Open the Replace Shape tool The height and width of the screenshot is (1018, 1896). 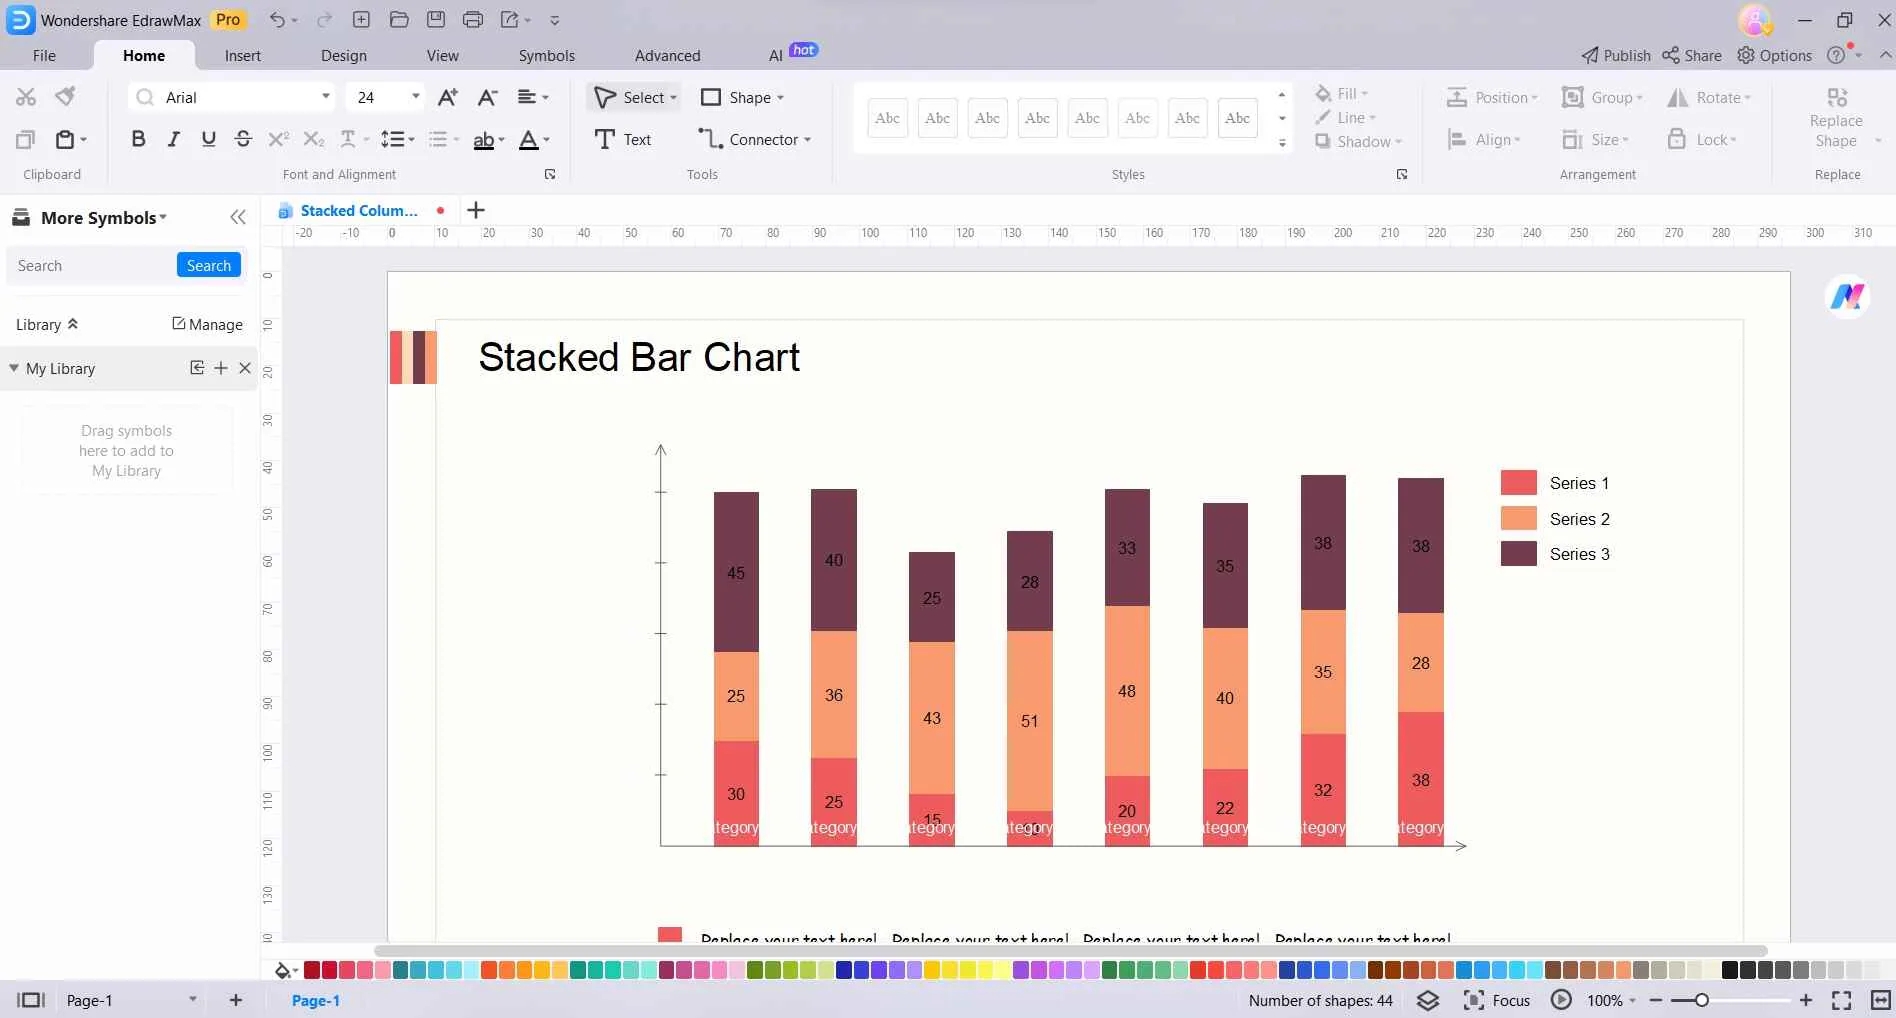pyautogui.click(x=1836, y=118)
